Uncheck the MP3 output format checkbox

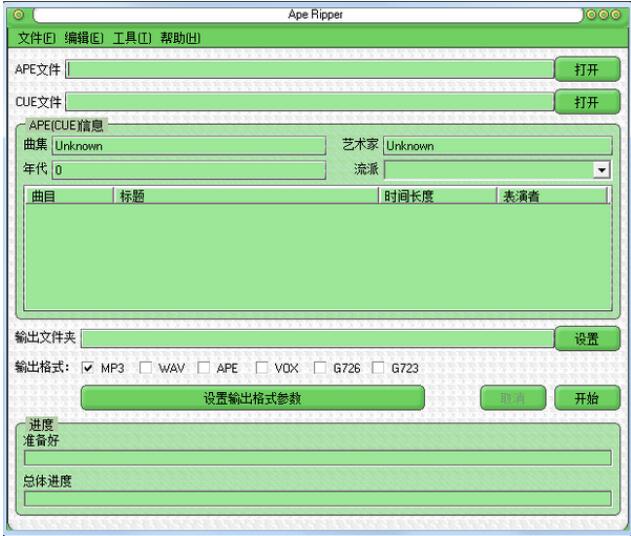(x=87, y=368)
